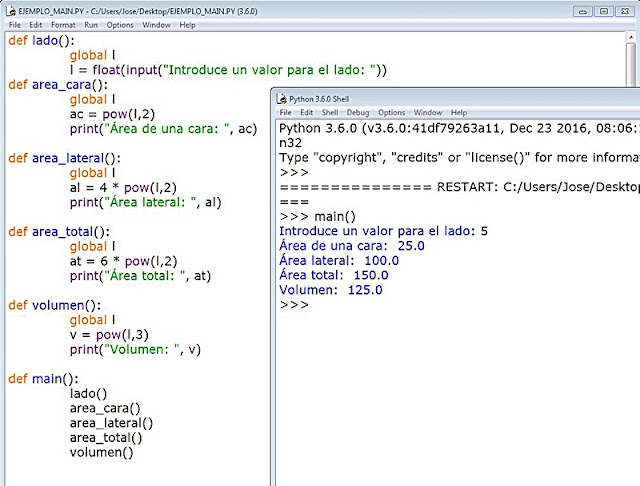Click the "Python 3.6.0 Shell" title bar text
The image size is (640, 486).
(319, 99)
